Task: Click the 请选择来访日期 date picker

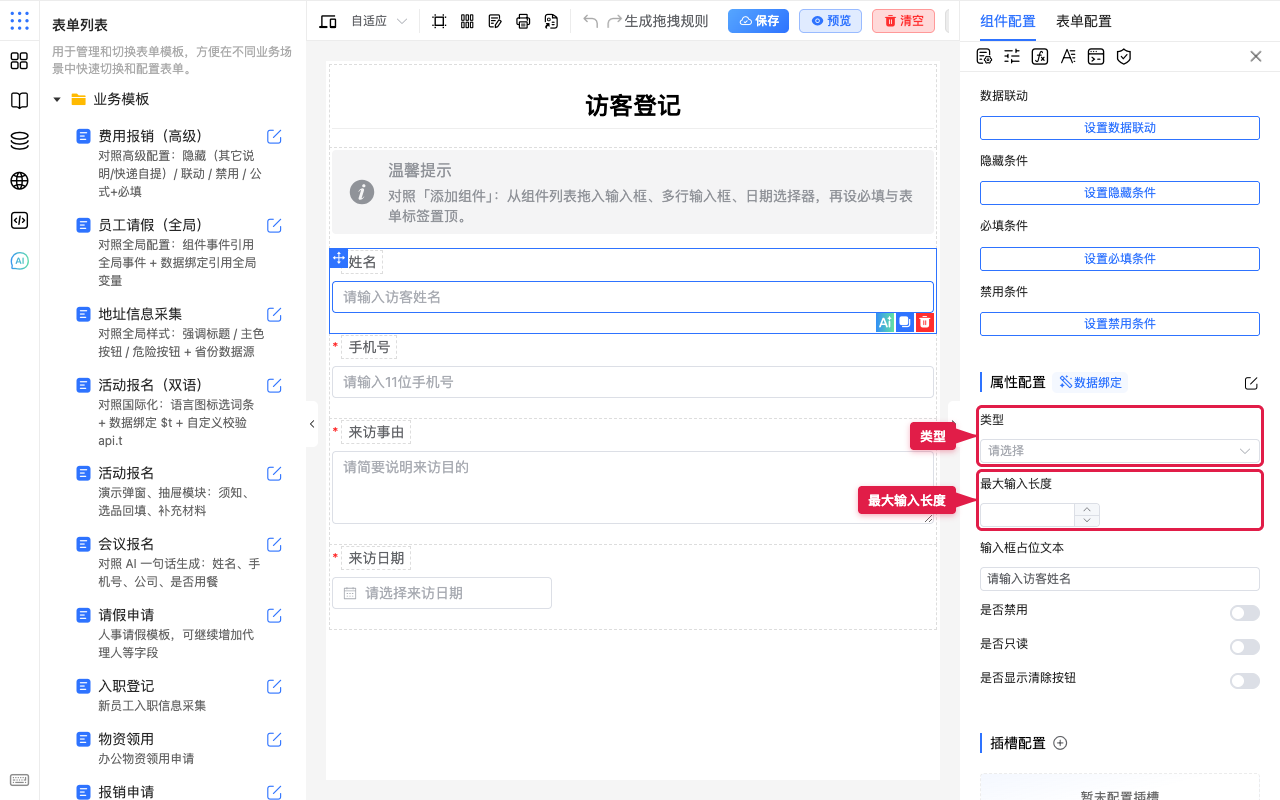Action: point(442,593)
